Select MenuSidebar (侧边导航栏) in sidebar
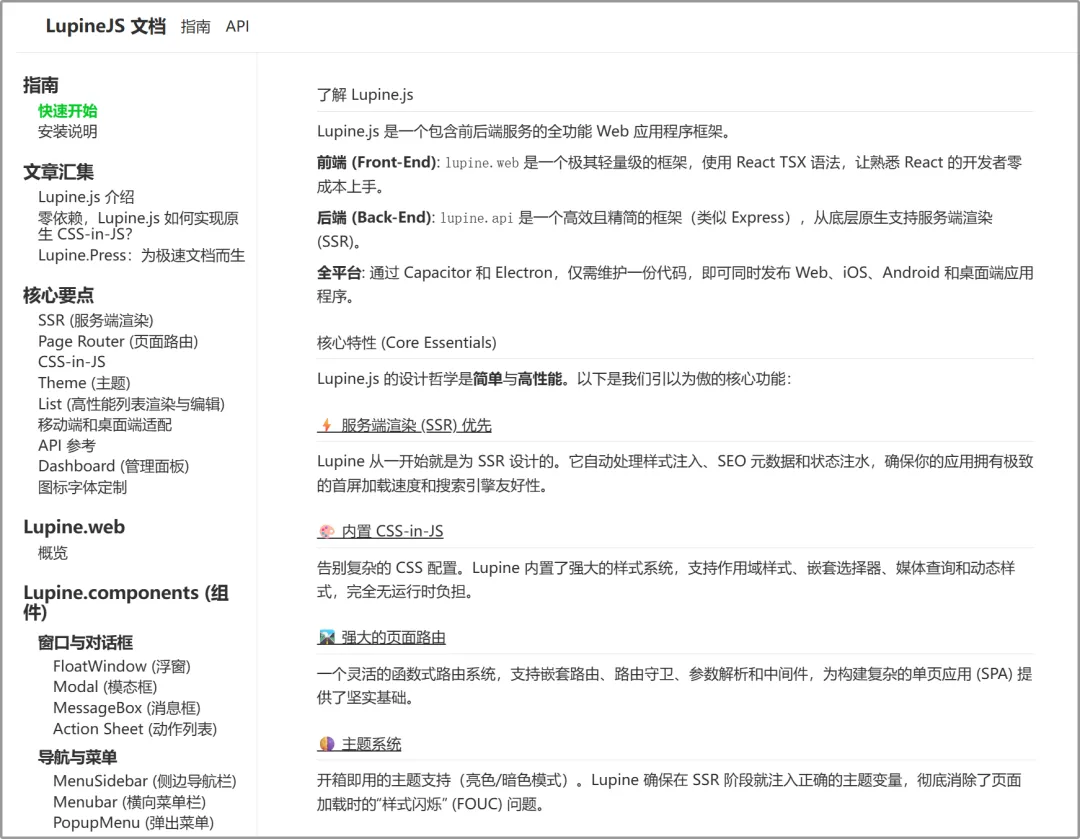Image resolution: width=1080 pixels, height=839 pixels. (x=144, y=781)
